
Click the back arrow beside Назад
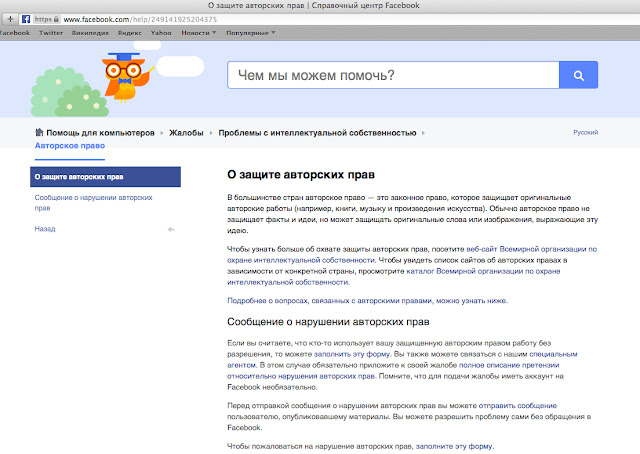(x=171, y=229)
